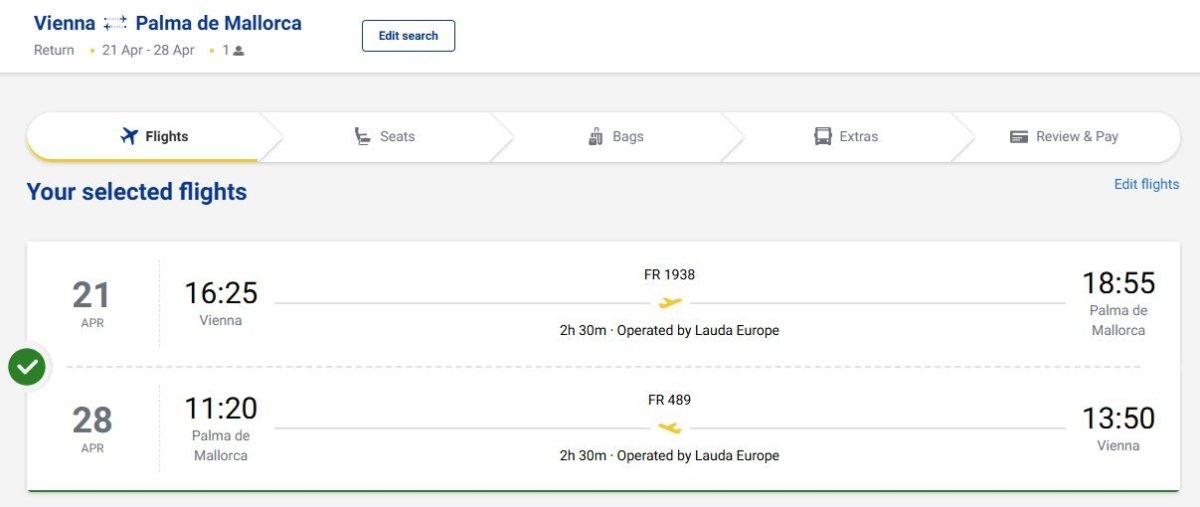Open the Extras step tab
1200x507 pixels.
pyautogui.click(x=846, y=137)
